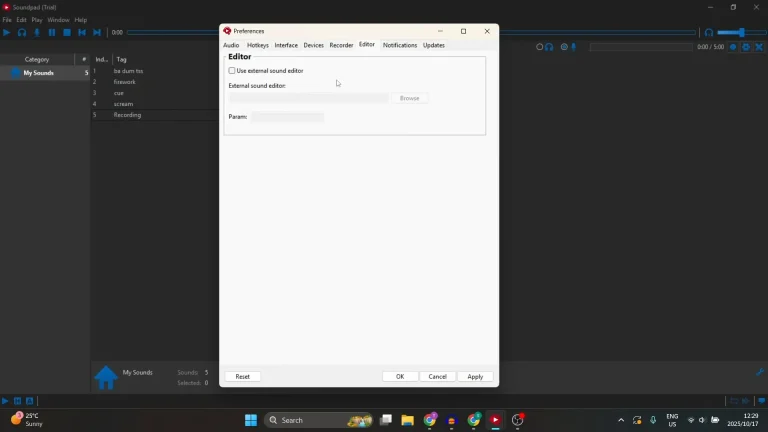
Task: Click the headphone icon in the recorder bar
Action: click(549, 47)
